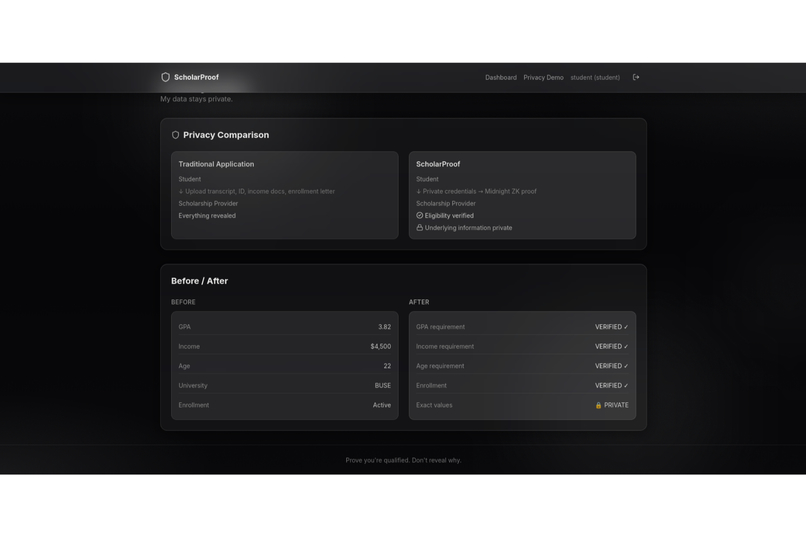Click the GPA value 3.82
Viewport: 806px width, 537px height.
(x=384, y=327)
